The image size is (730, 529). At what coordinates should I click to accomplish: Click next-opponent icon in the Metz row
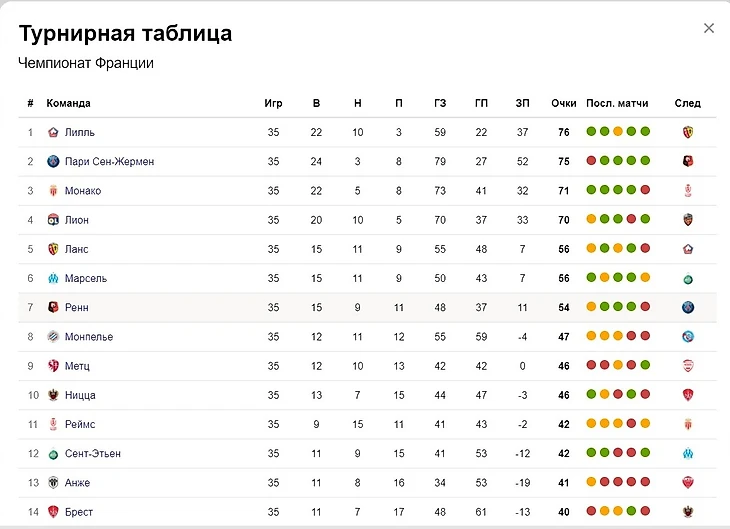pyautogui.click(x=687, y=366)
